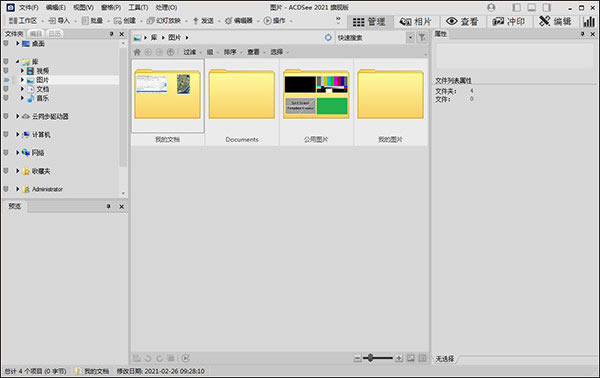Click the home icon in the browser toolbar
This screenshot has width=600, height=378.
137,52
